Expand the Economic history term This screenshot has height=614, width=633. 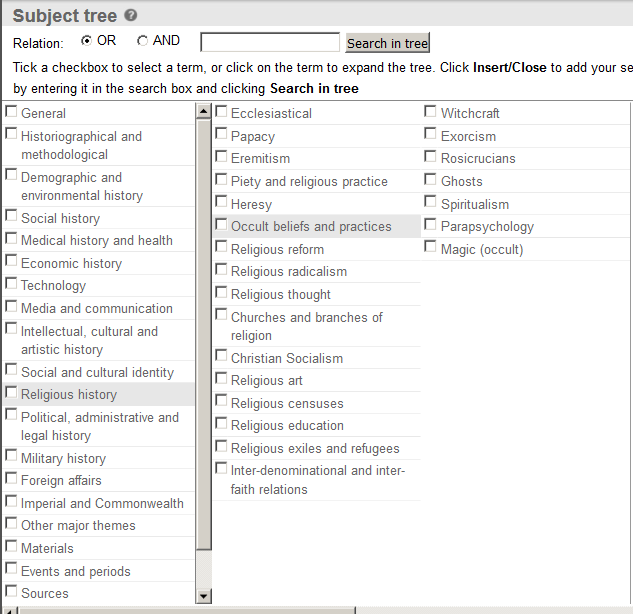coord(71,263)
